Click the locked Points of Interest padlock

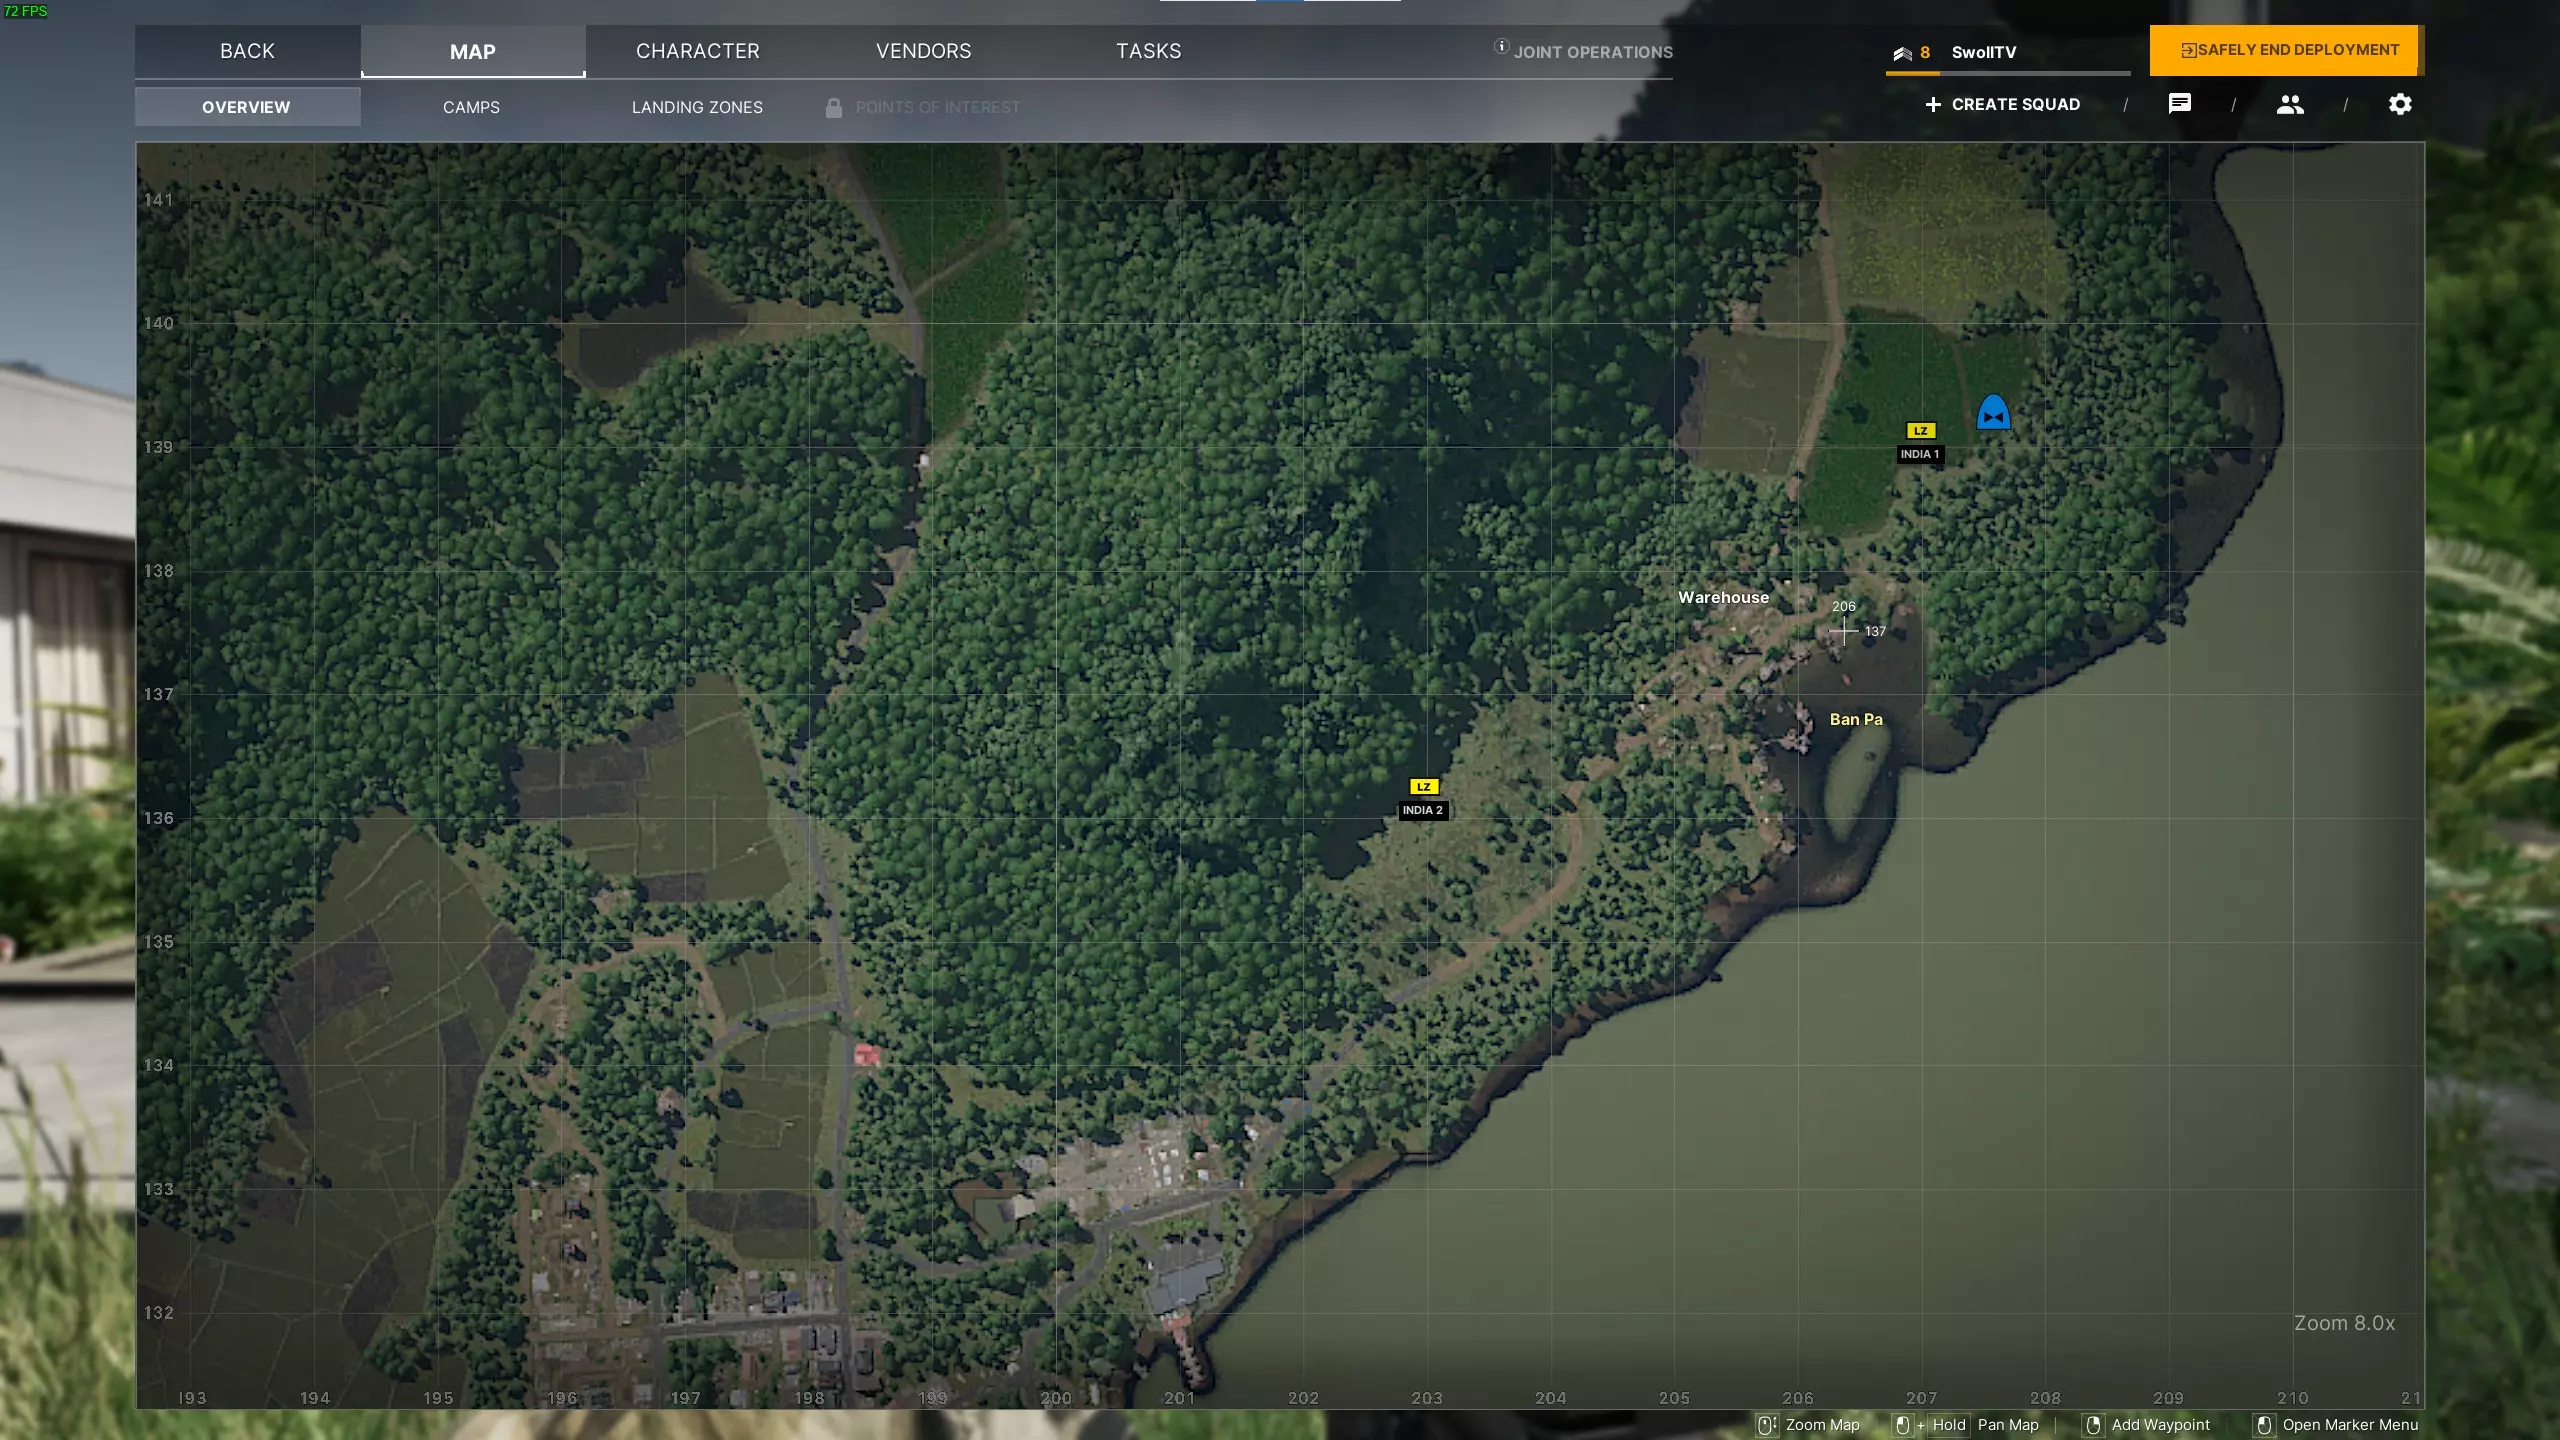pos(833,107)
